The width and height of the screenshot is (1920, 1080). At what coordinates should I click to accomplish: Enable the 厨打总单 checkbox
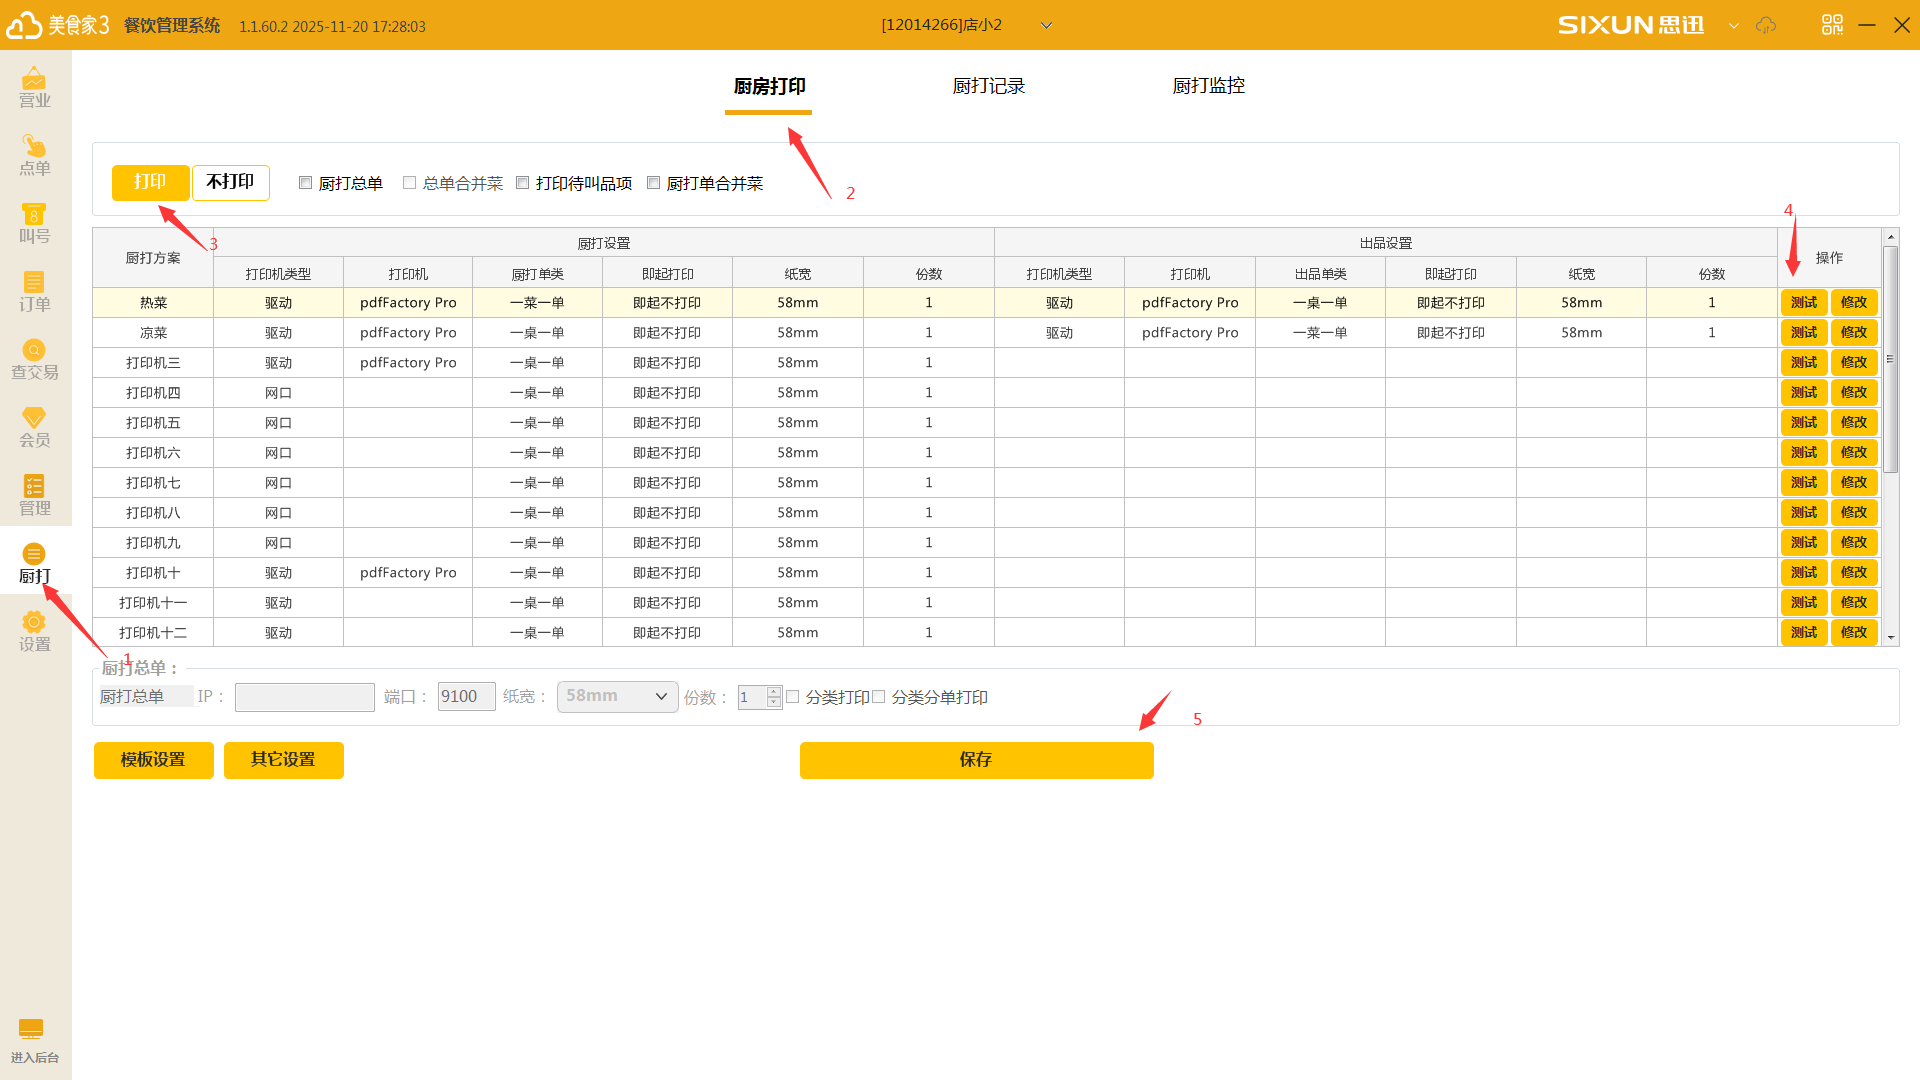(306, 183)
